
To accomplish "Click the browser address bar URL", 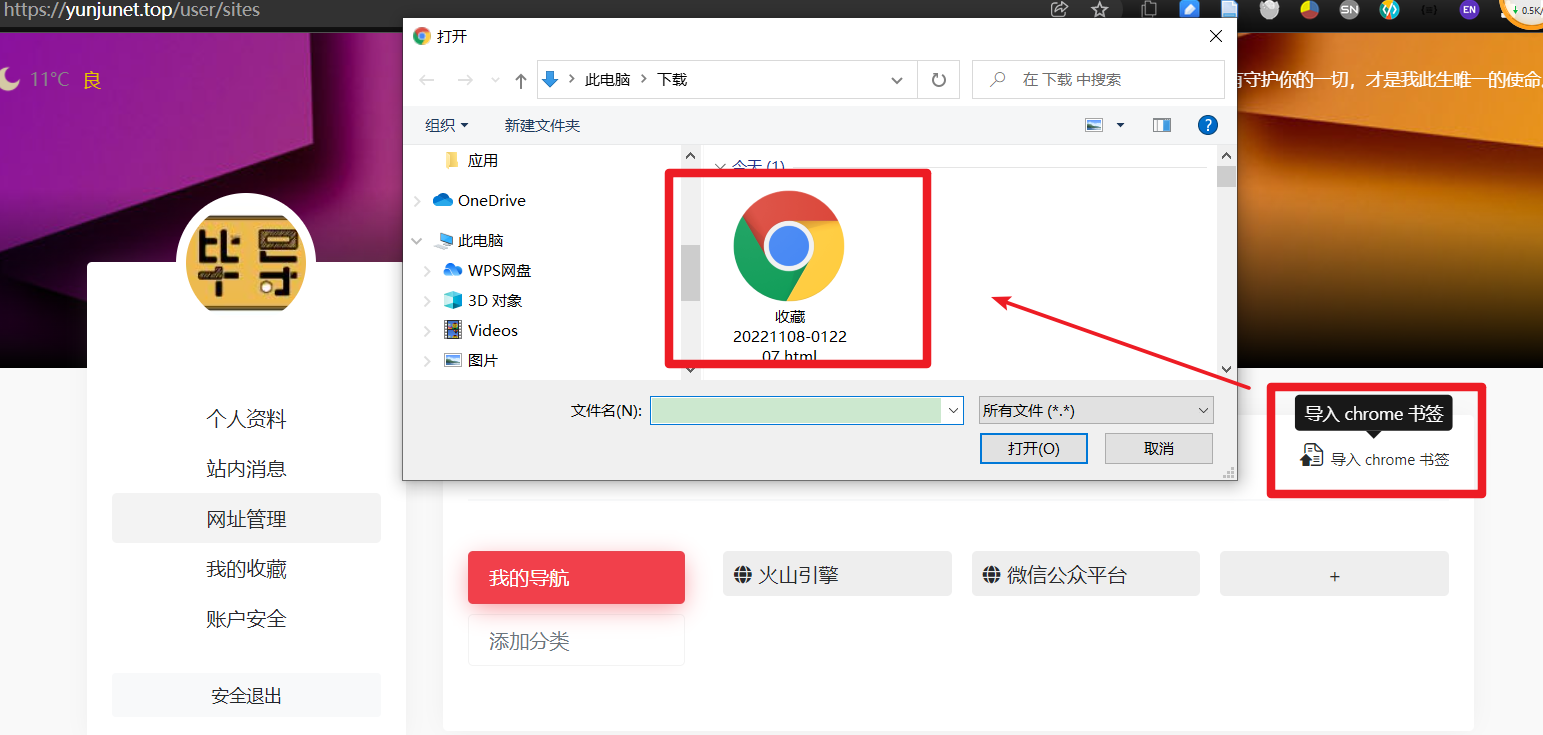I will pyautogui.click(x=131, y=11).
